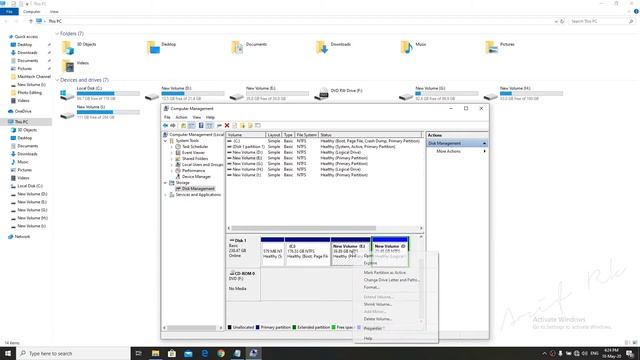Select OneDrive in File Explorer navigation pane
Screen dimensions: 640x360
coord(23,111)
